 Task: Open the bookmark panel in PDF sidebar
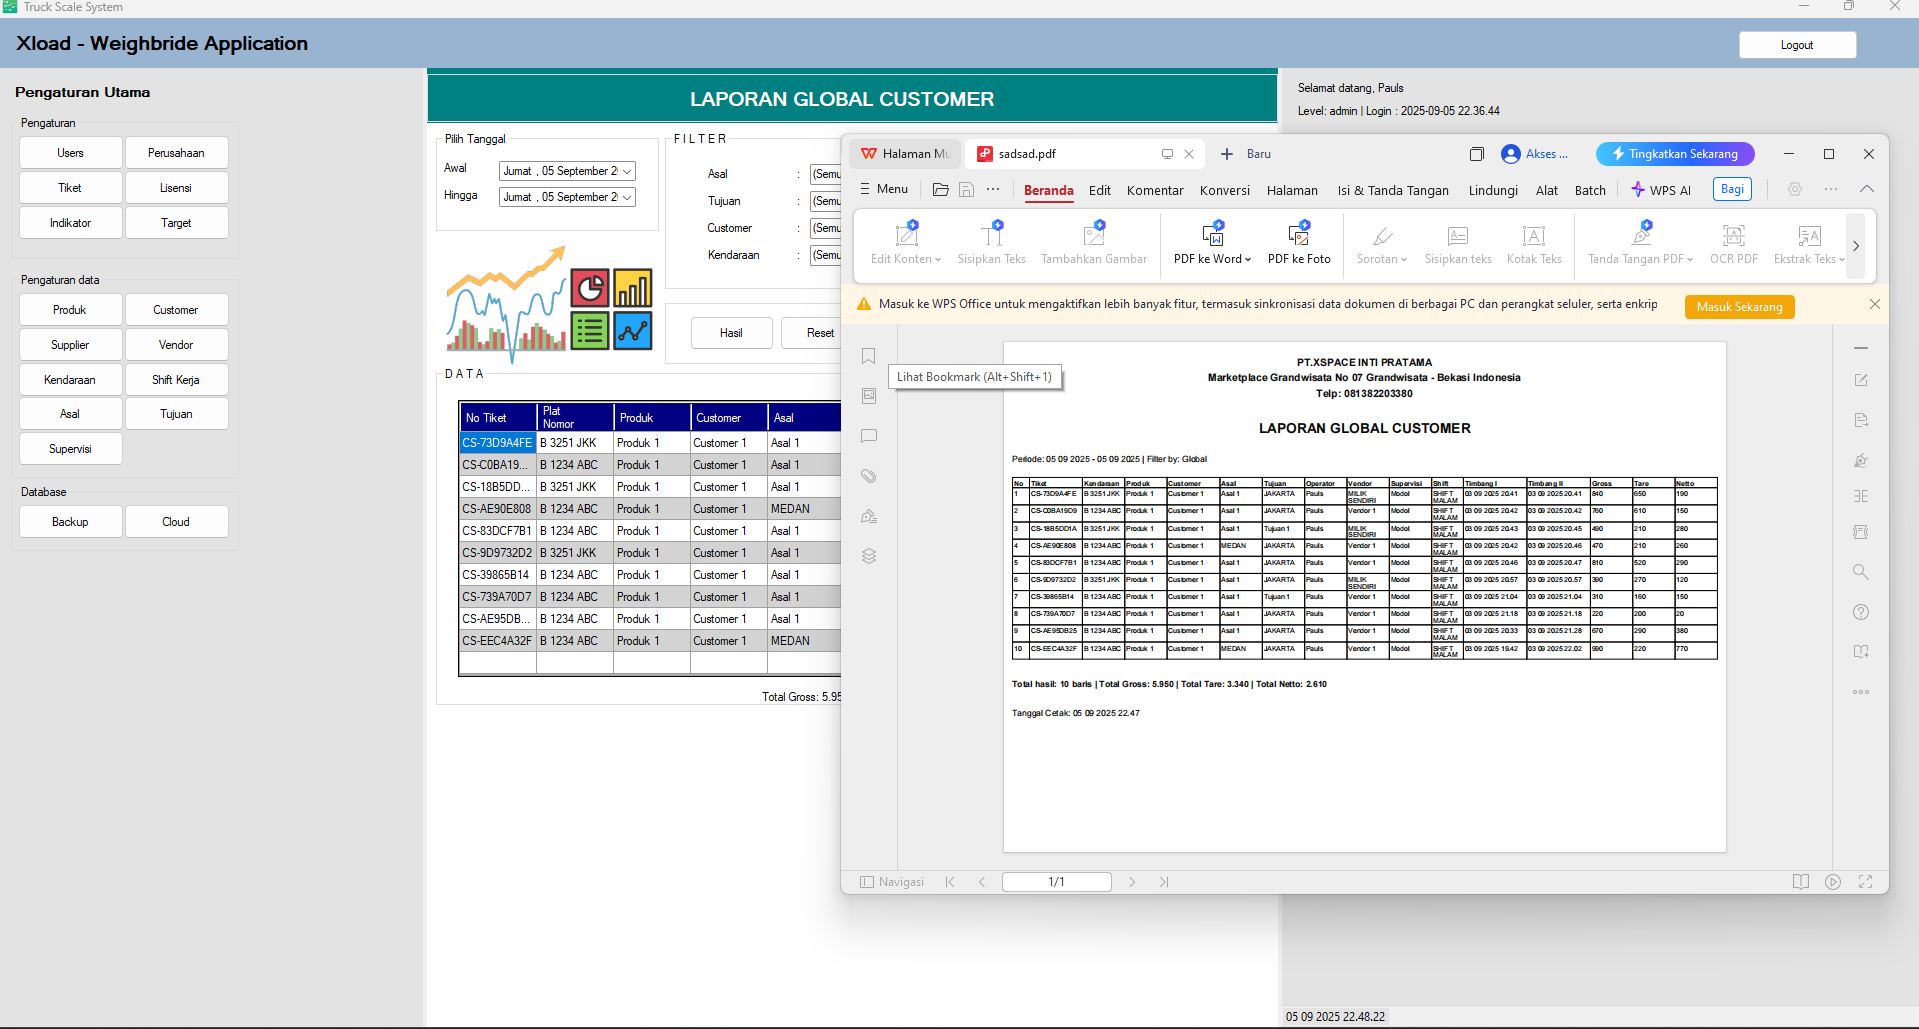(868, 357)
